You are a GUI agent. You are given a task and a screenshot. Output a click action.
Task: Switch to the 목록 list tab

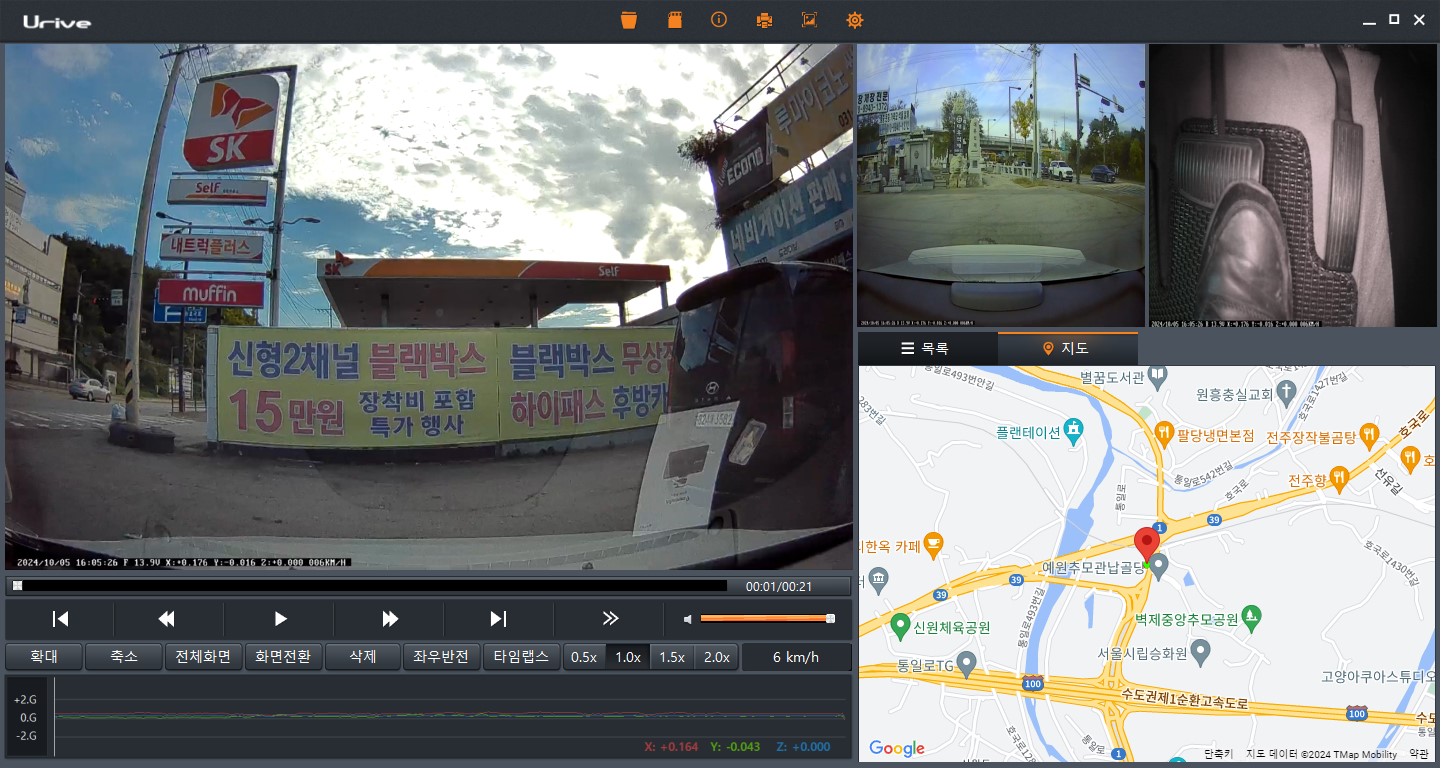click(927, 348)
